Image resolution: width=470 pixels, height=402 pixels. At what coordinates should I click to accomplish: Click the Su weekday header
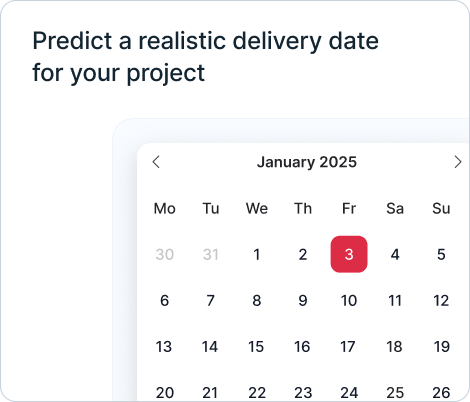[441, 209]
